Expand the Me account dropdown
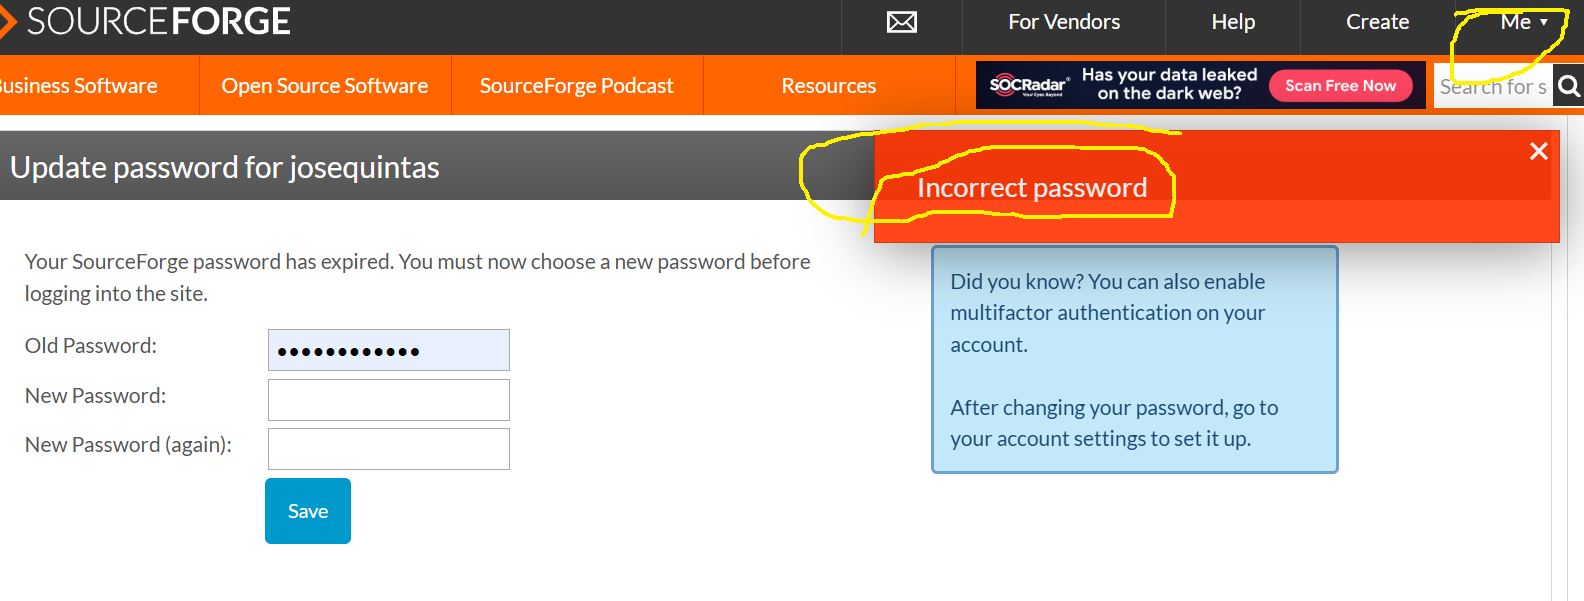The image size is (1584, 601). point(1523,22)
